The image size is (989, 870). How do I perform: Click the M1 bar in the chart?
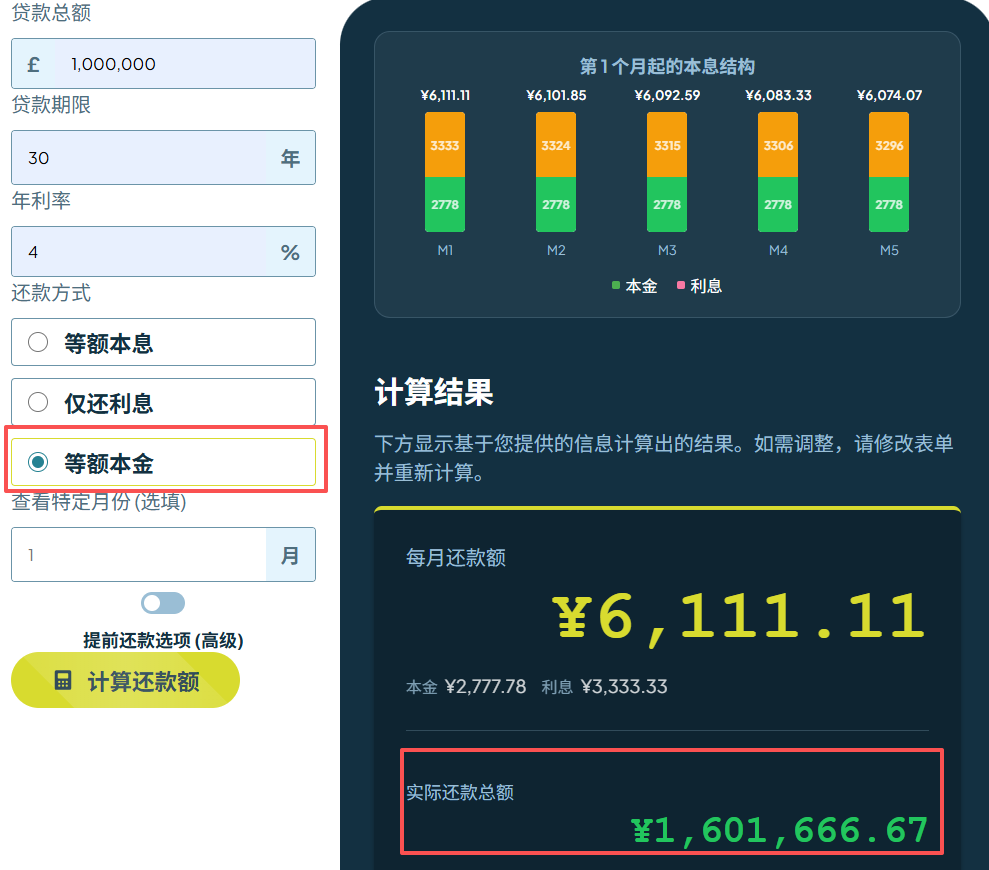click(x=444, y=170)
